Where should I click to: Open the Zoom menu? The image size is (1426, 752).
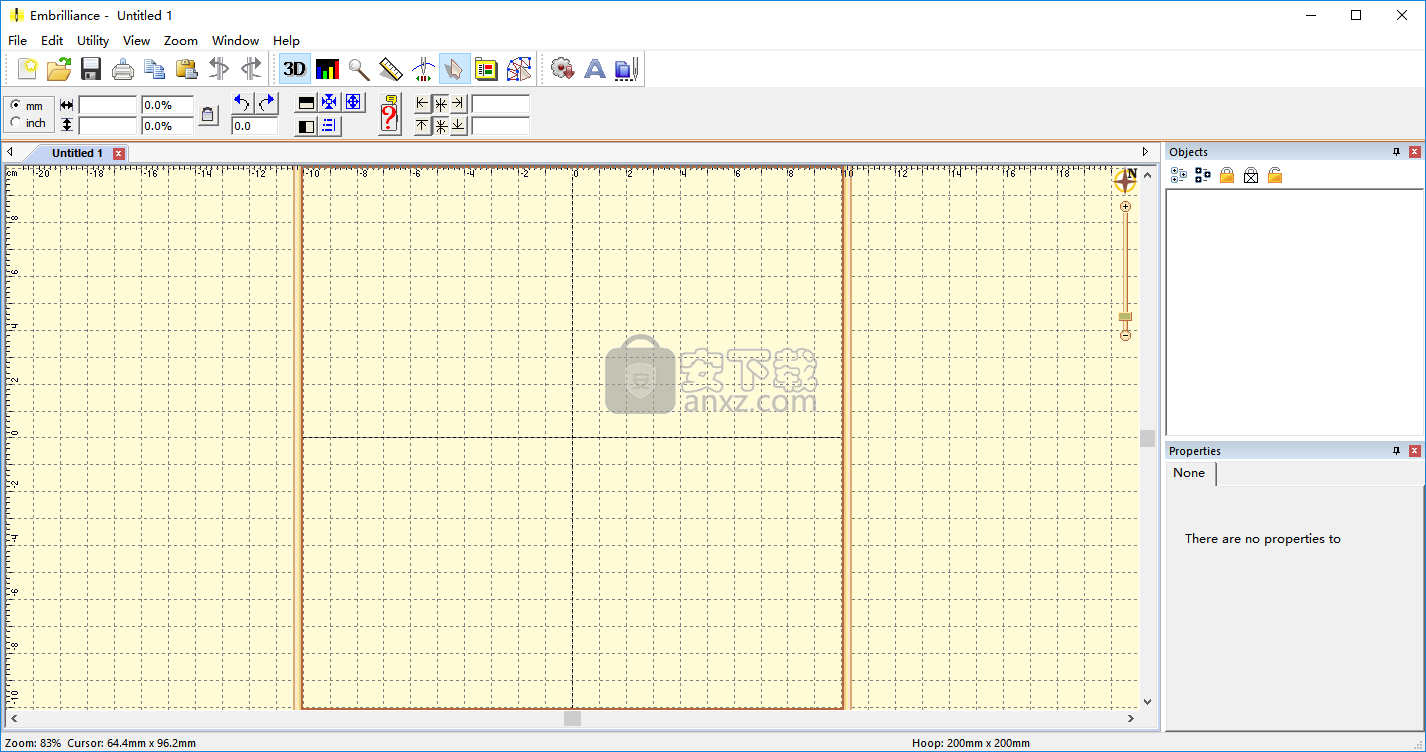tap(181, 40)
